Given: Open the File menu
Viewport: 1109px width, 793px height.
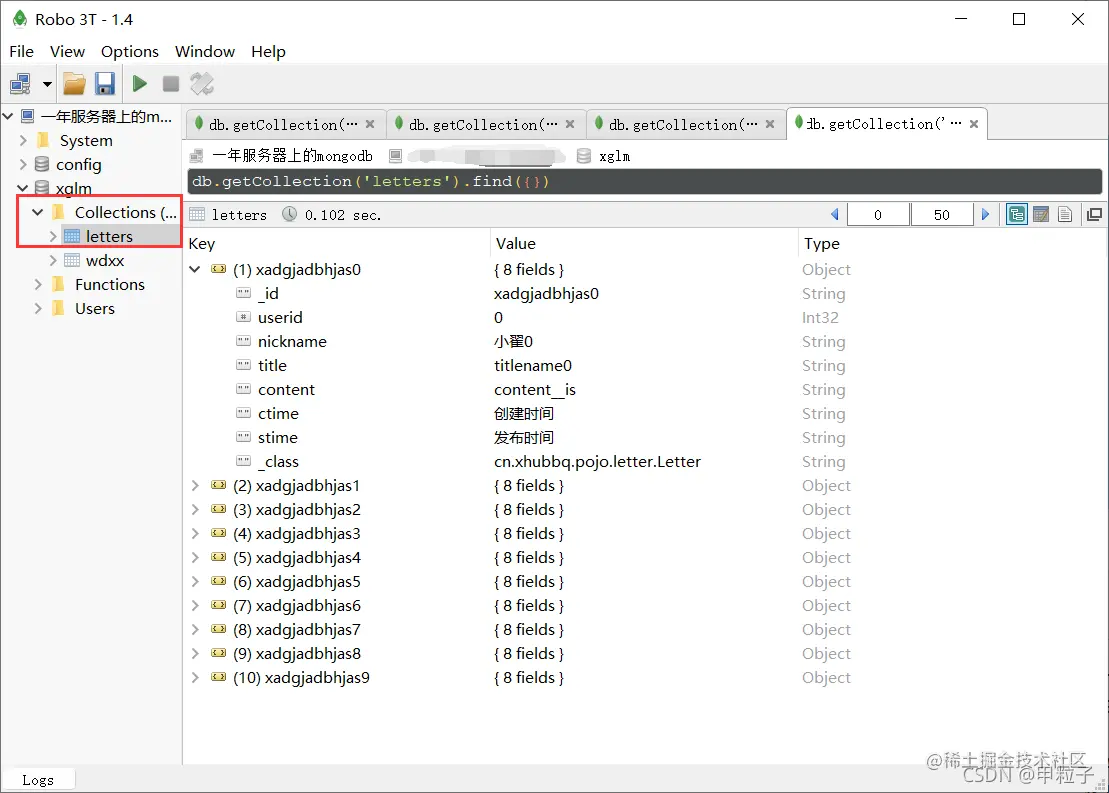Looking at the screenshot, I should click(x=21, y=52).
